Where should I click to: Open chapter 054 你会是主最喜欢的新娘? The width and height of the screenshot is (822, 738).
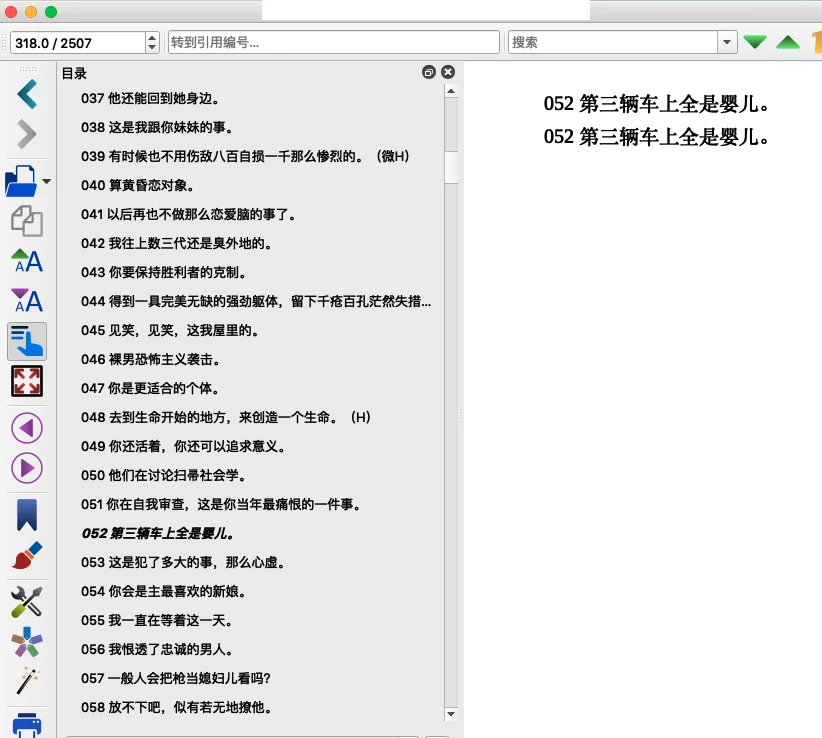click(x=164, y=591)
